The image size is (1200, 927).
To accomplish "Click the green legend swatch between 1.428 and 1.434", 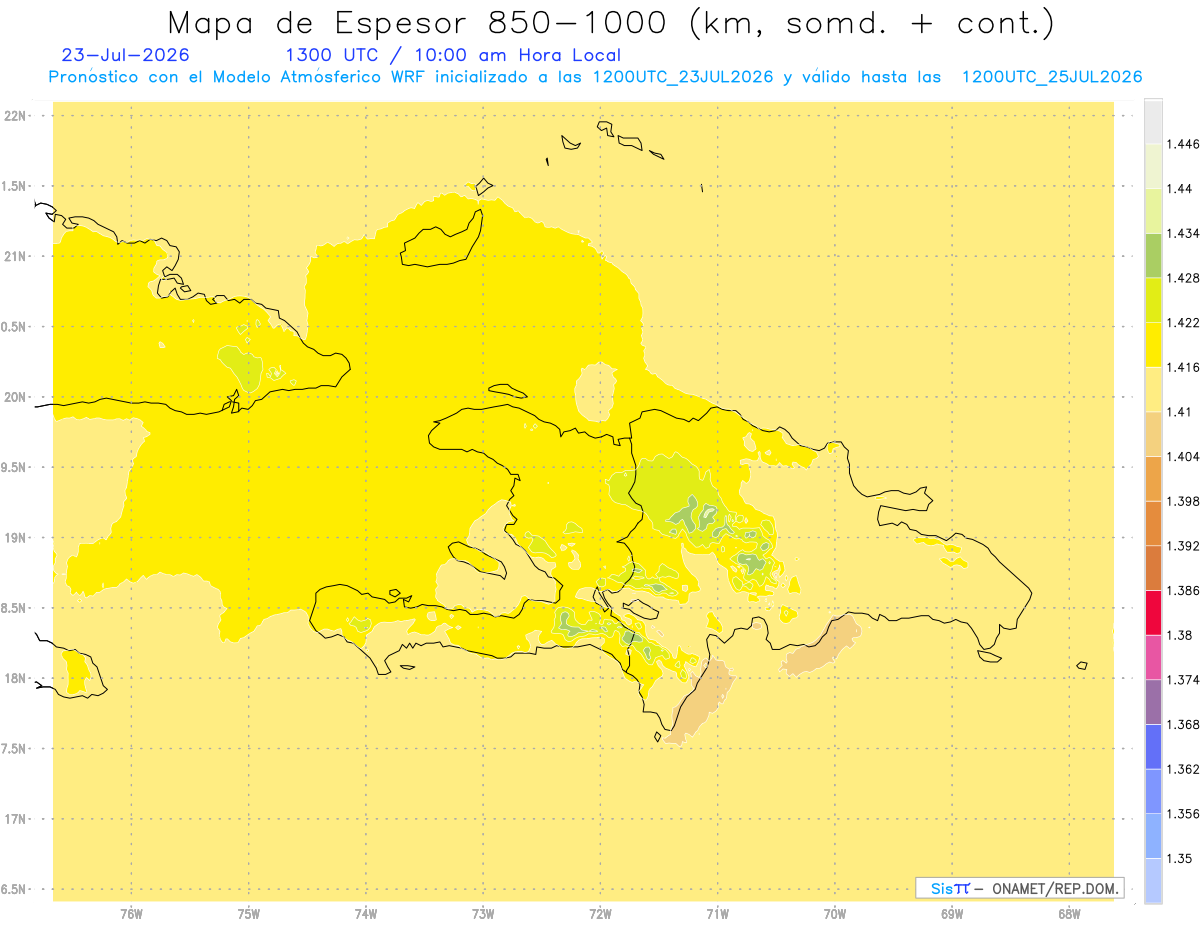I will (x=1153, y=255).
